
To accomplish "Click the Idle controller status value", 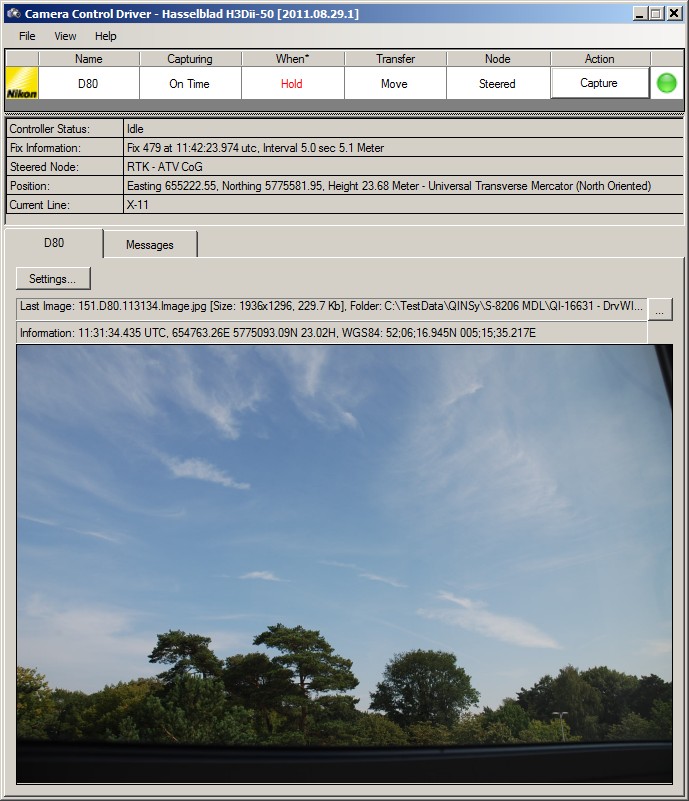I will point(403,129).
